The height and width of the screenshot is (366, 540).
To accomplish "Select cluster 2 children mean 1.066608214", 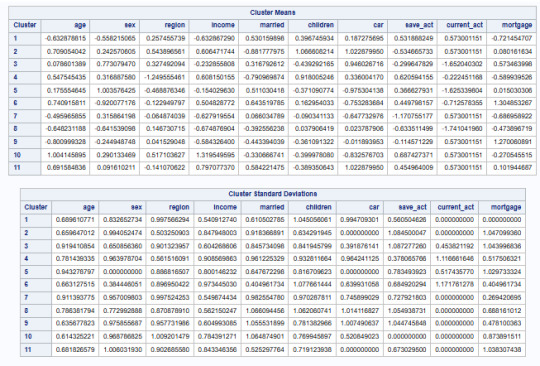I will click(314, 51).
